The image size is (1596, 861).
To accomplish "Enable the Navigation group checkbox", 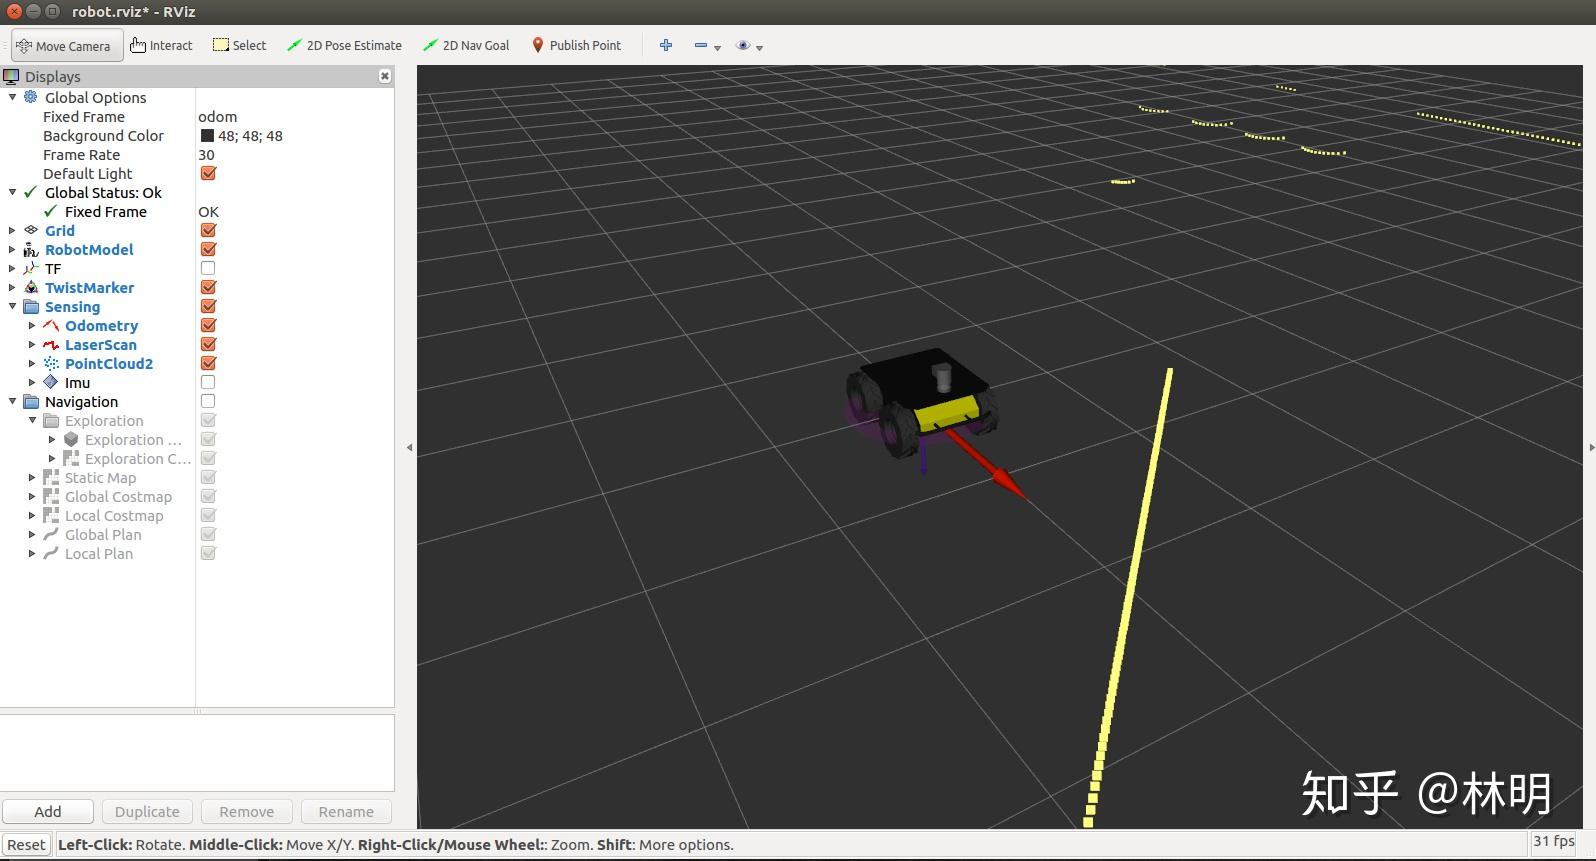I will coord(208,401).
